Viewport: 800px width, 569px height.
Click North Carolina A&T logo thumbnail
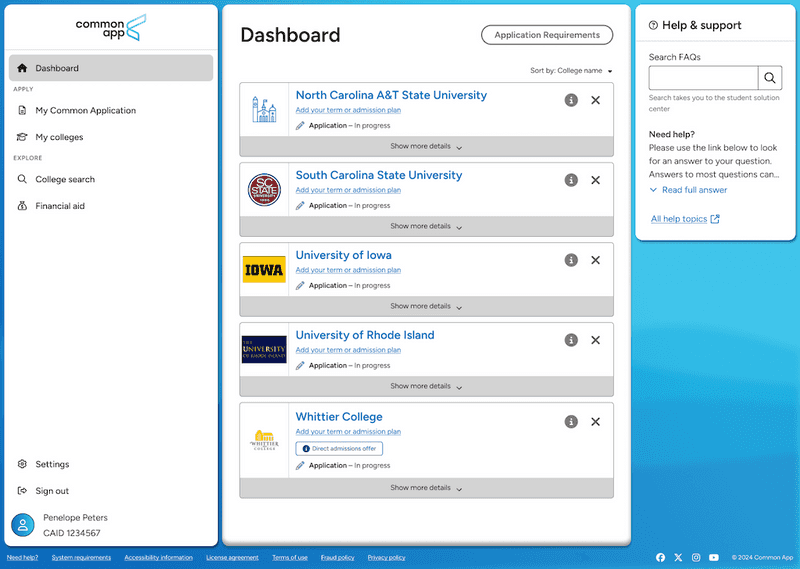point(264,109)
